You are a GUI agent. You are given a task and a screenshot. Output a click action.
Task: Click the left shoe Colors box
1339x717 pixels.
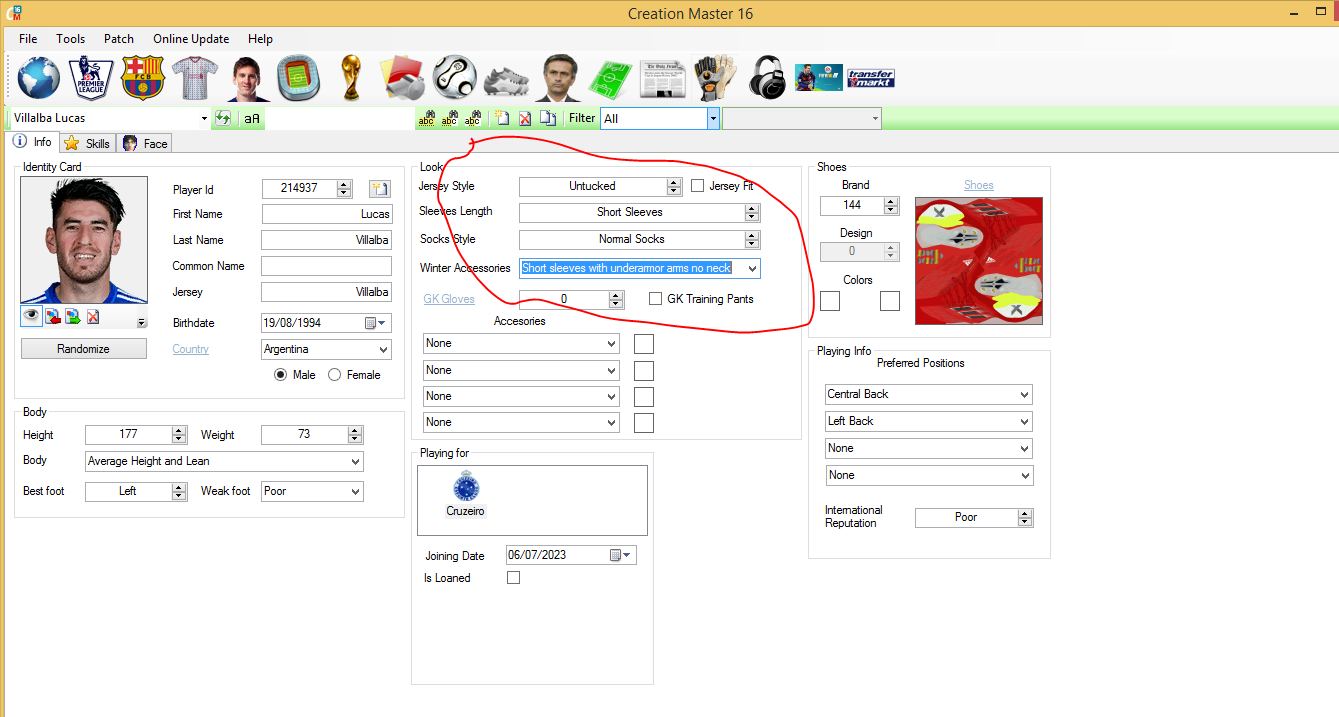coord(830,301)
